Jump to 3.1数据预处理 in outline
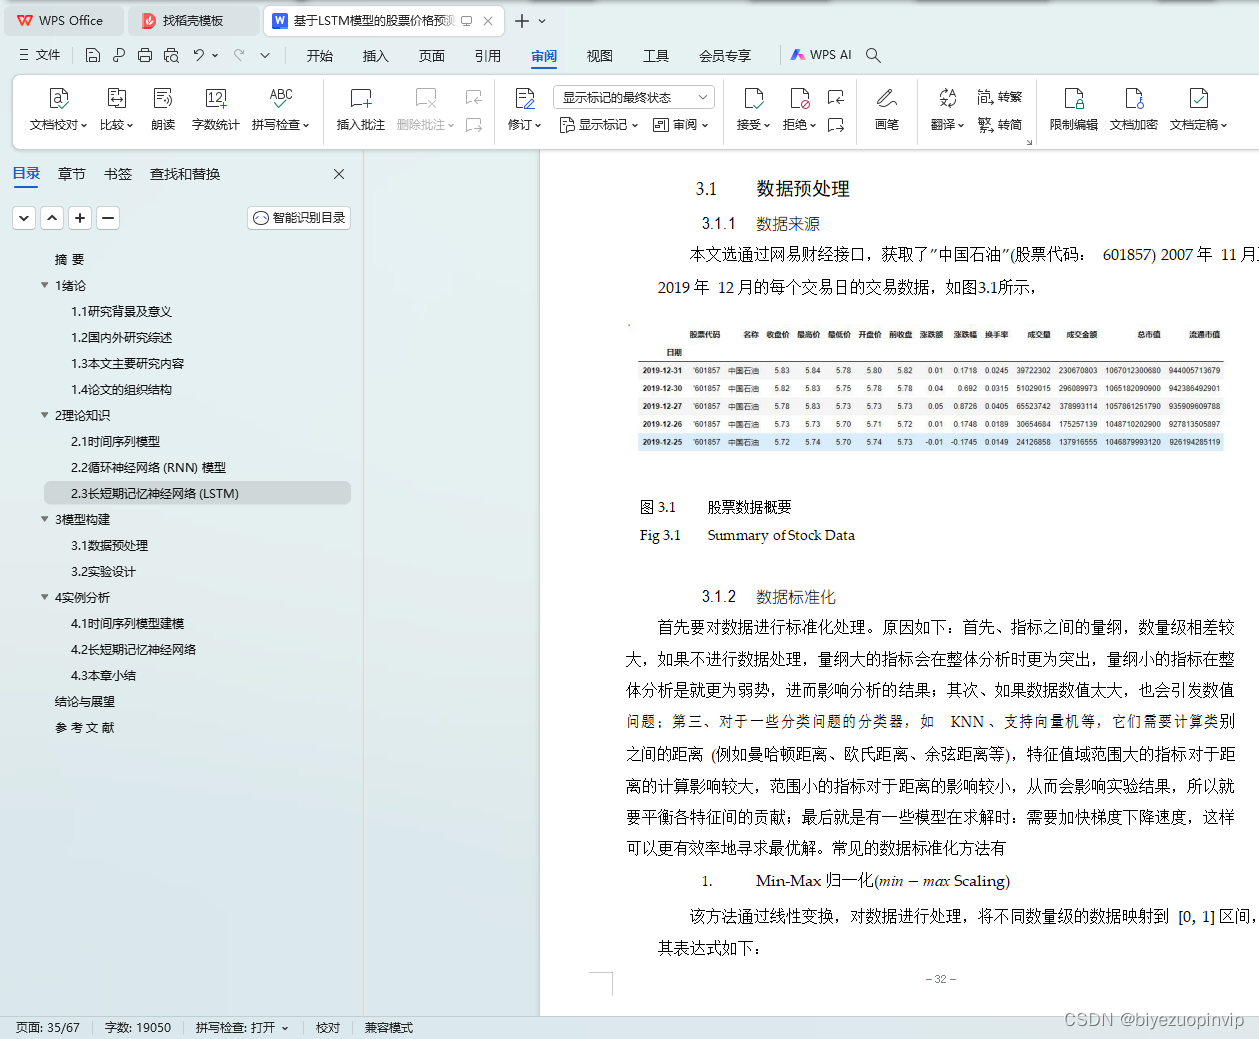 tap(109, 545)
